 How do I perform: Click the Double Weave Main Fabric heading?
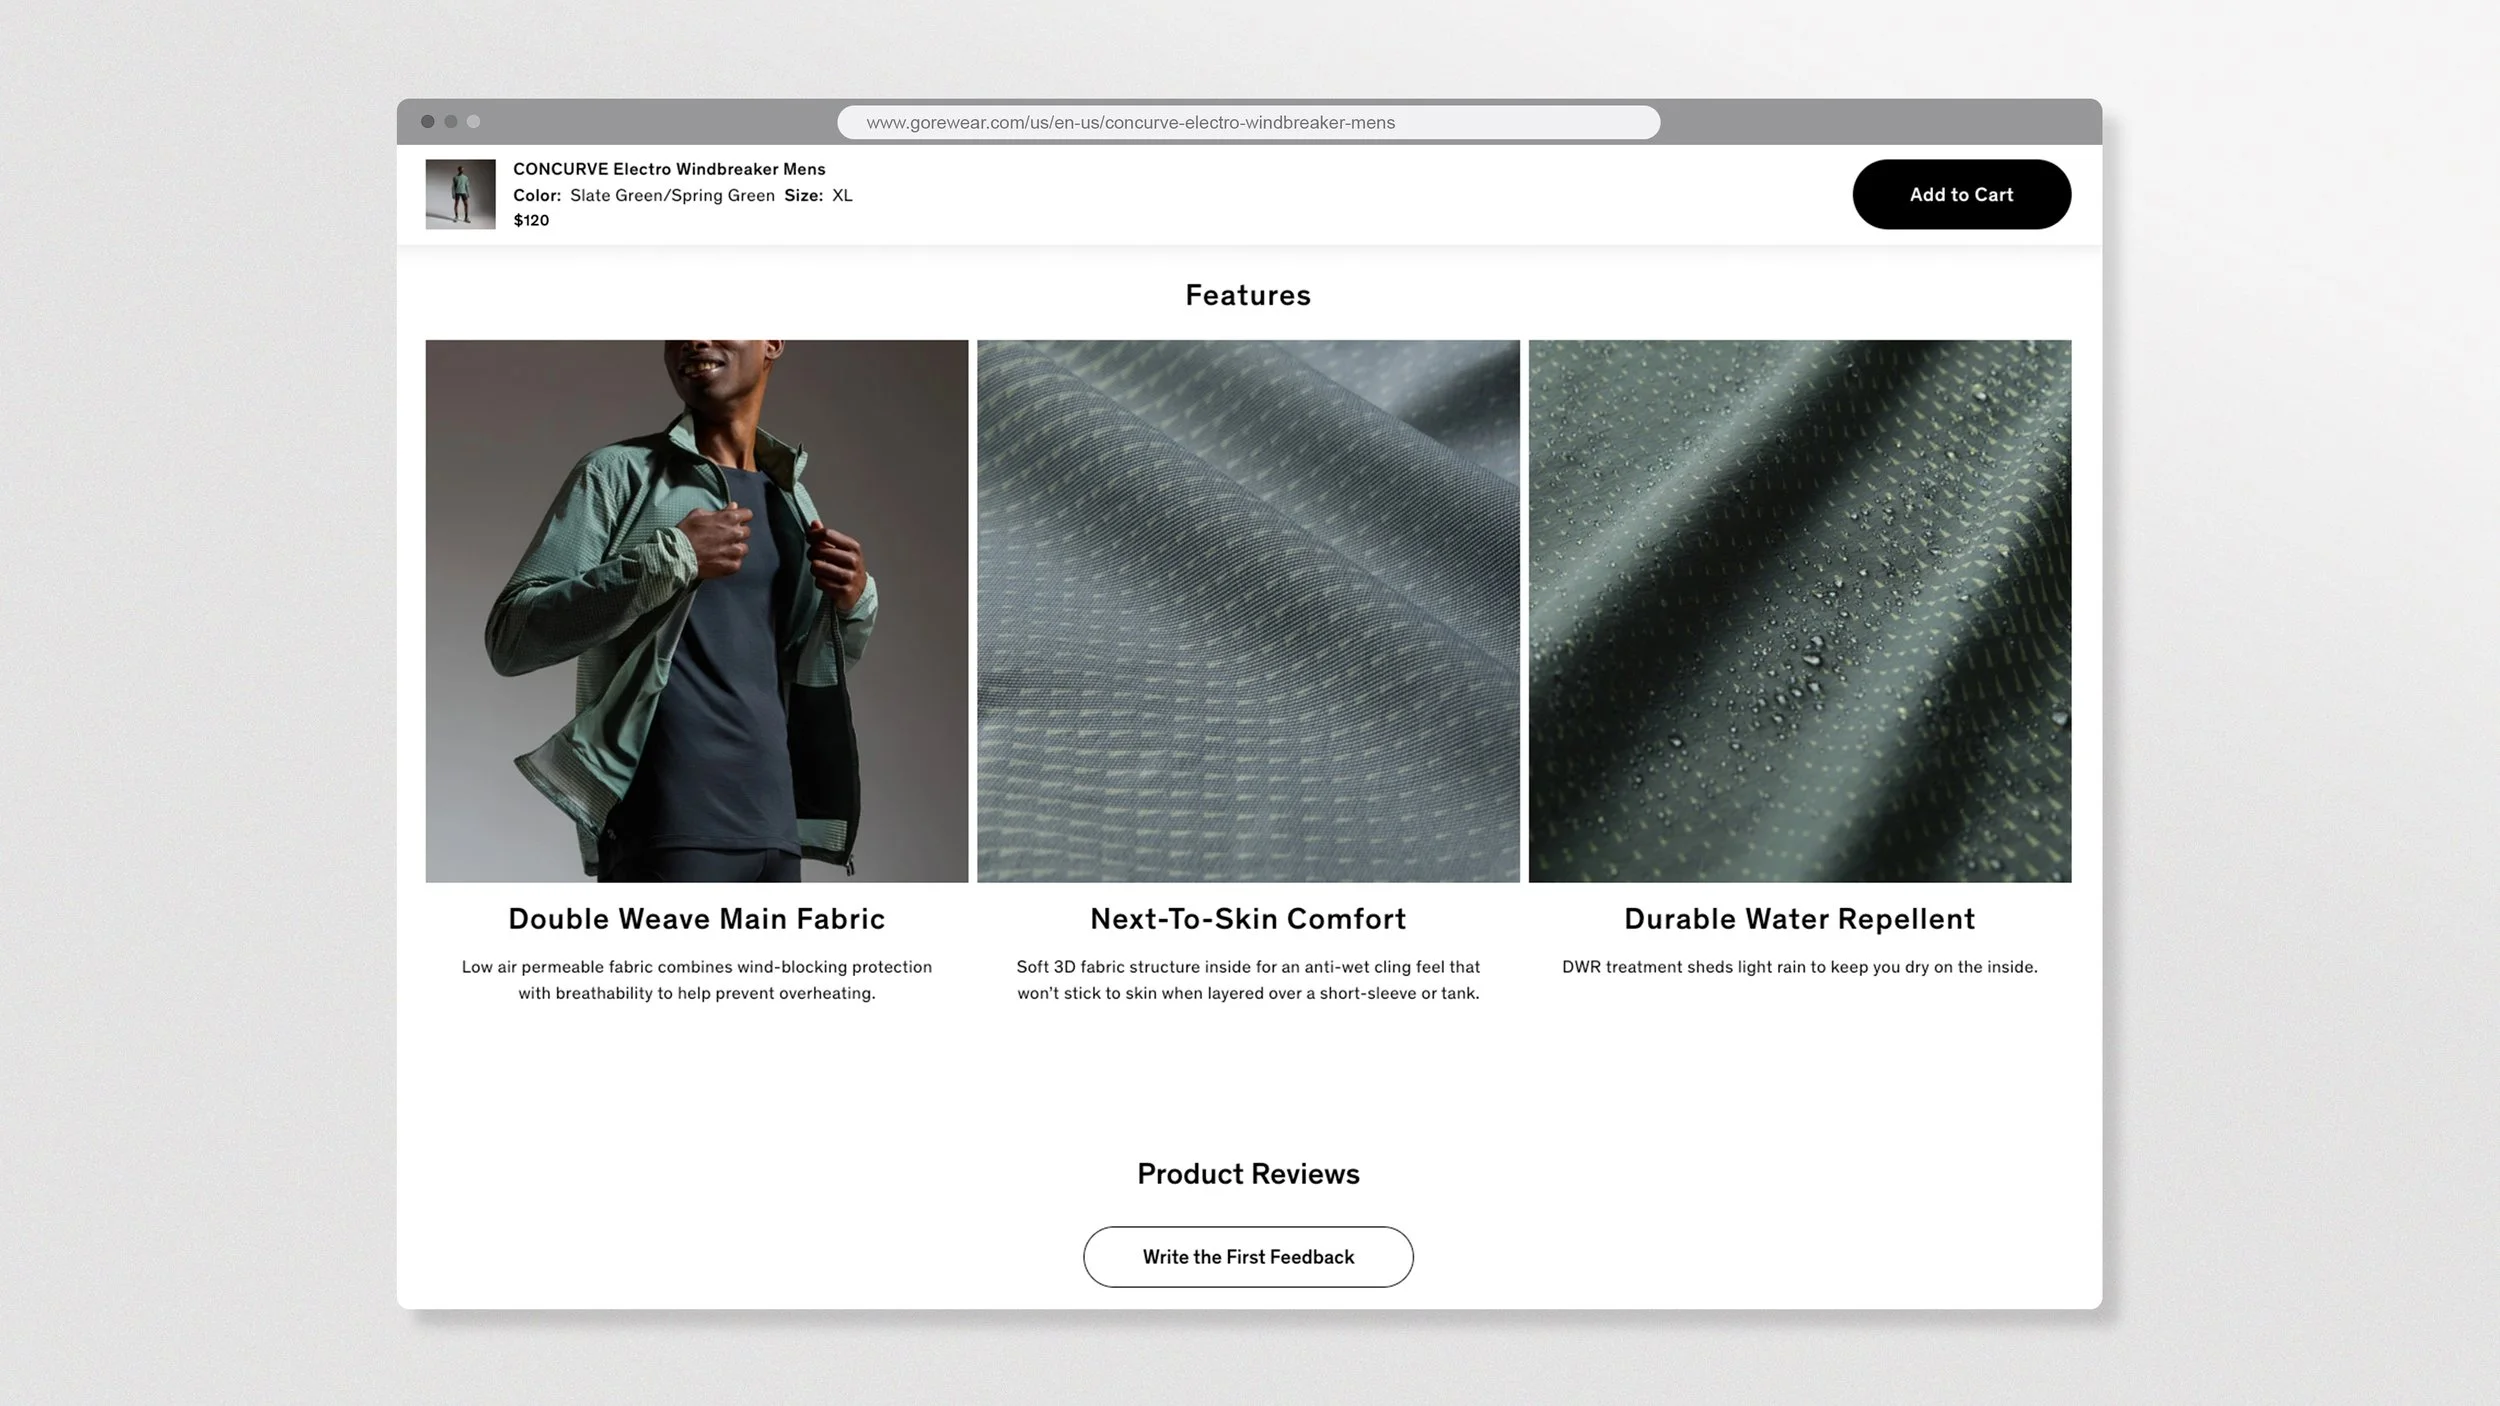tap(696, 918)
